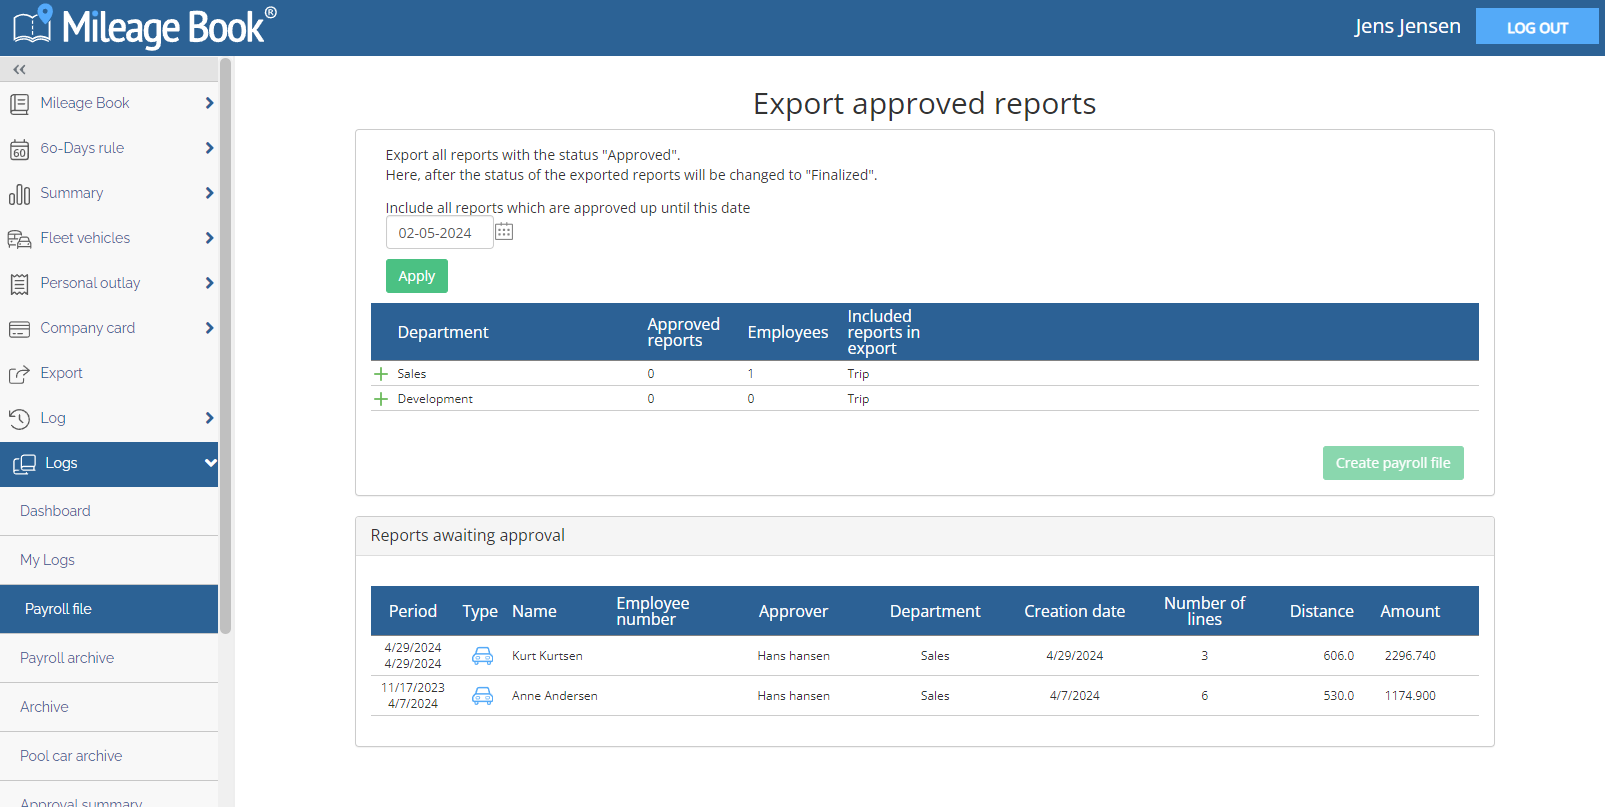Expand Company card submenu chevron
The height and width of the screenshot is (807, 1605).
(x=209, y=328)
